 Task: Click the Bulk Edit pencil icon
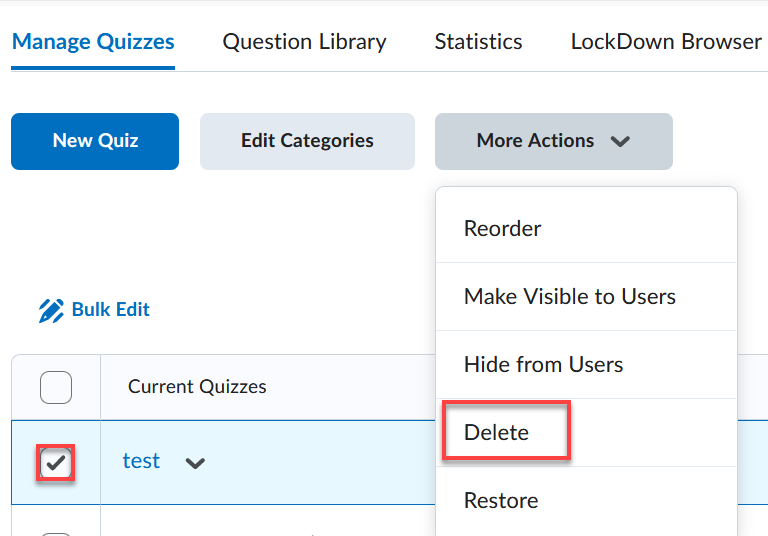(51, 310)
